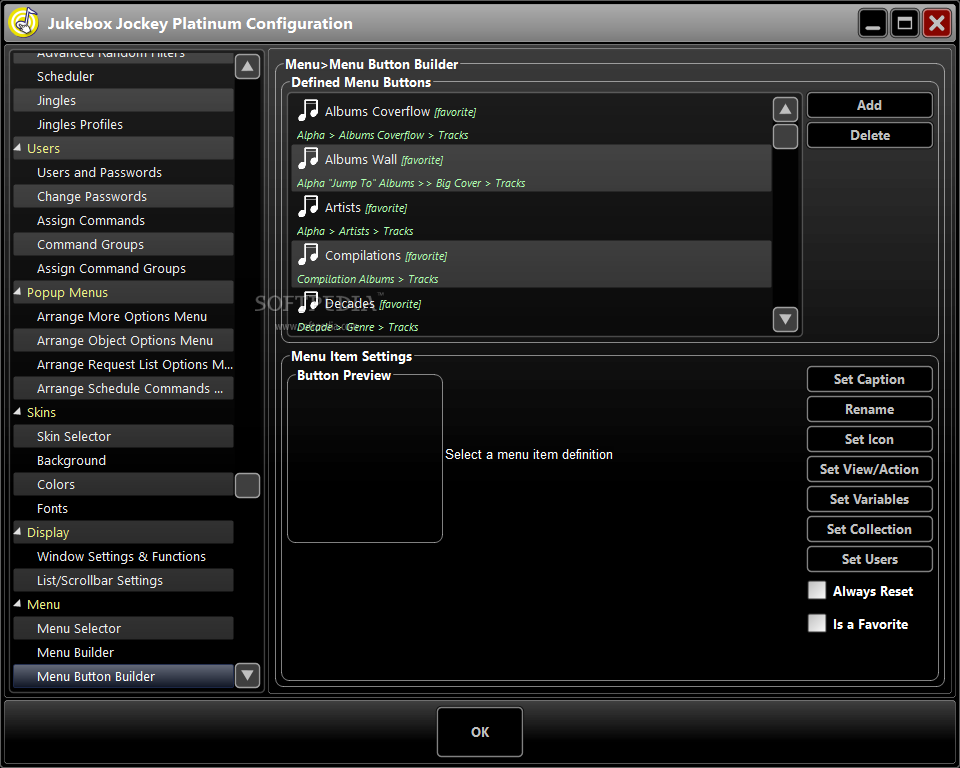Viewport: 960px width, 768px height.
Task: Collapse the Display tree section
Action: (x=18, y=532)
